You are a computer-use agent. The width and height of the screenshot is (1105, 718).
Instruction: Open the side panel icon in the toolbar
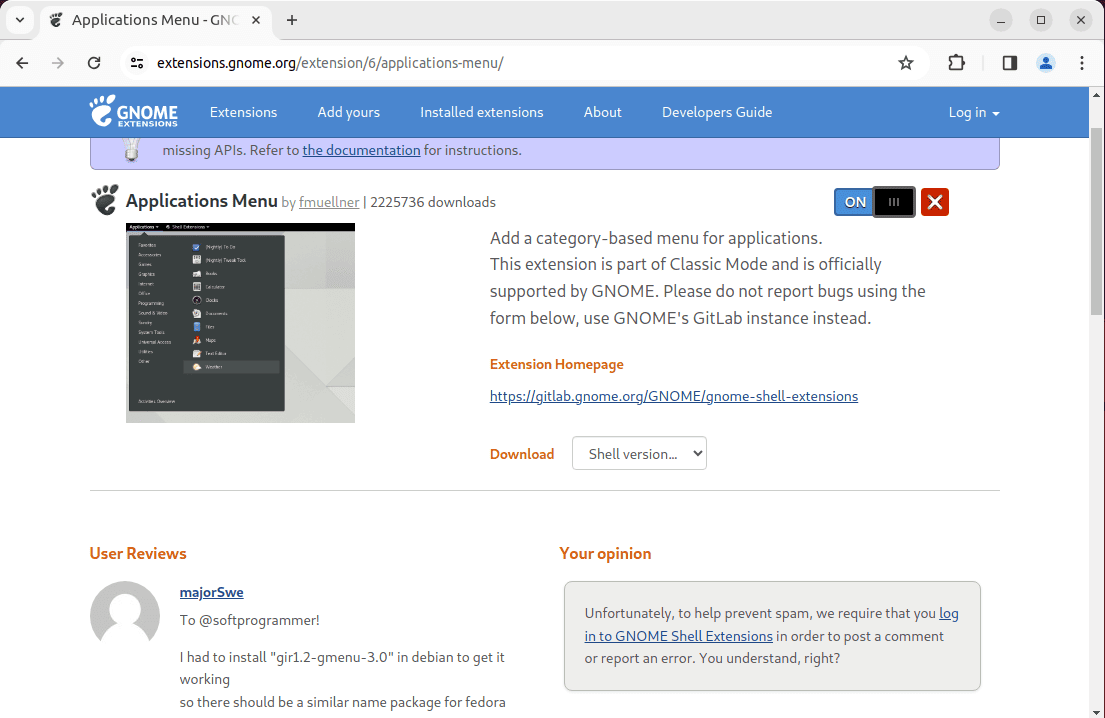(1009, 62)
